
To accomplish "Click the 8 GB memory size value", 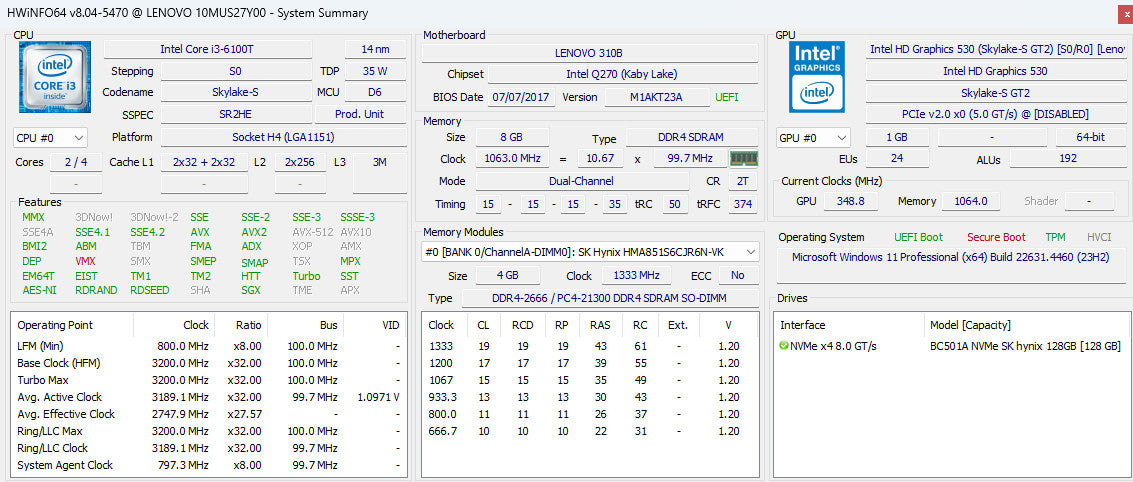I will click(x=512, y=137).
